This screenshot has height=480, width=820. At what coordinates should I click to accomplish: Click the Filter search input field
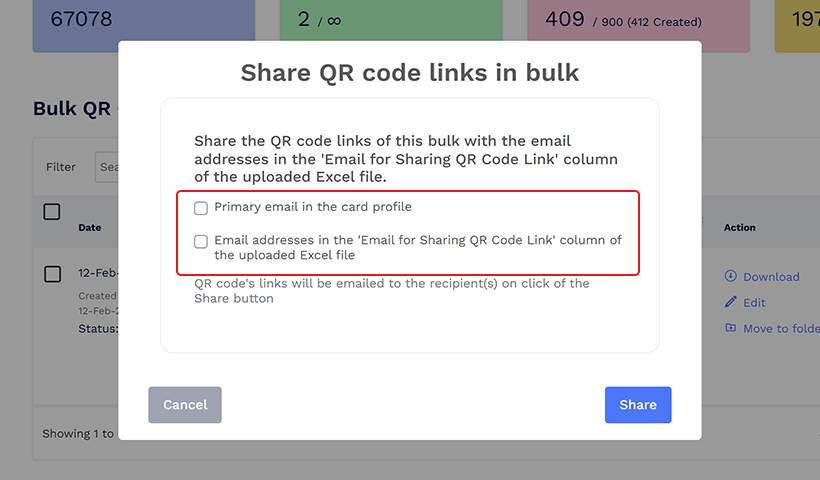pyautogui.click(x=106, y=167)
